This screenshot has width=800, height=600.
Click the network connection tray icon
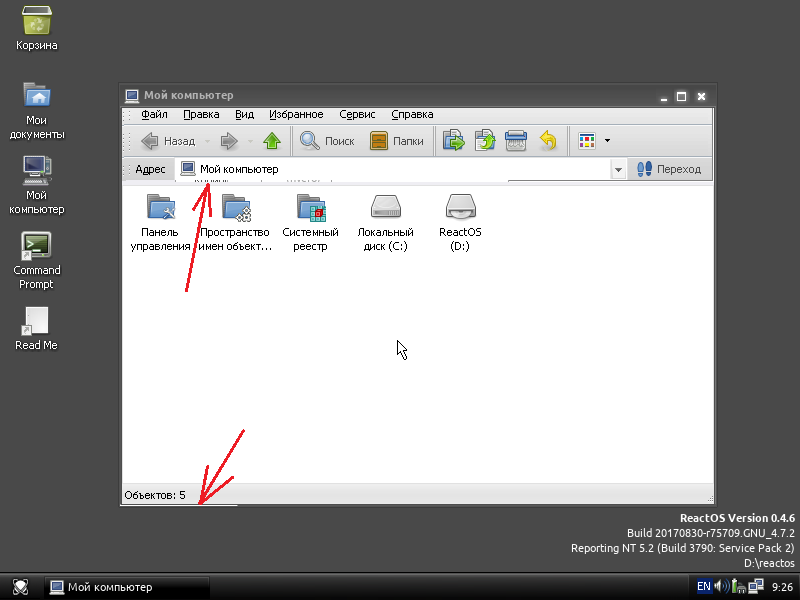(x=756, y=586)
